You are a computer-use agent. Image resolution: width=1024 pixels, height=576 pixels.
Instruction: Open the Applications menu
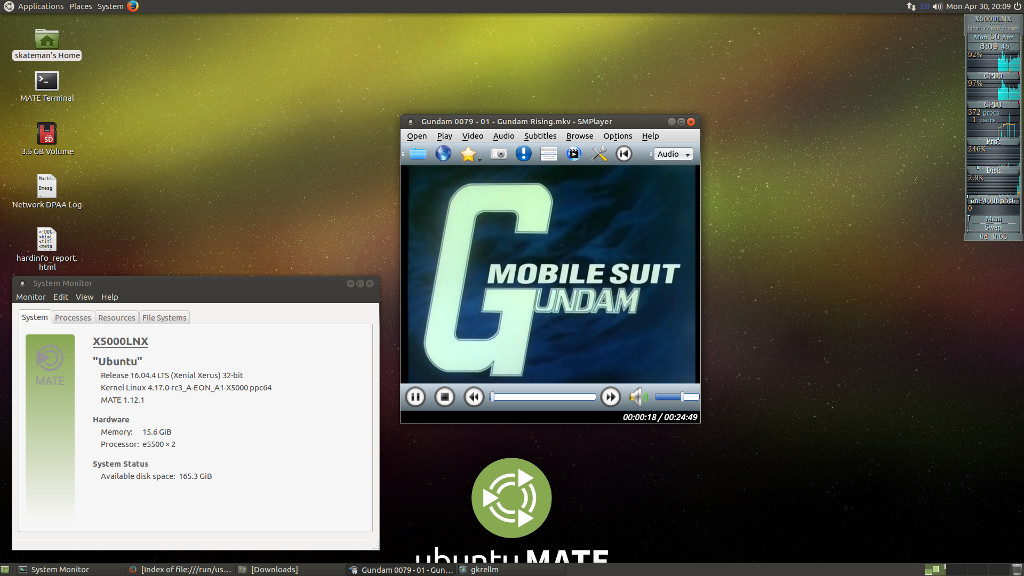tap(40, 6)
